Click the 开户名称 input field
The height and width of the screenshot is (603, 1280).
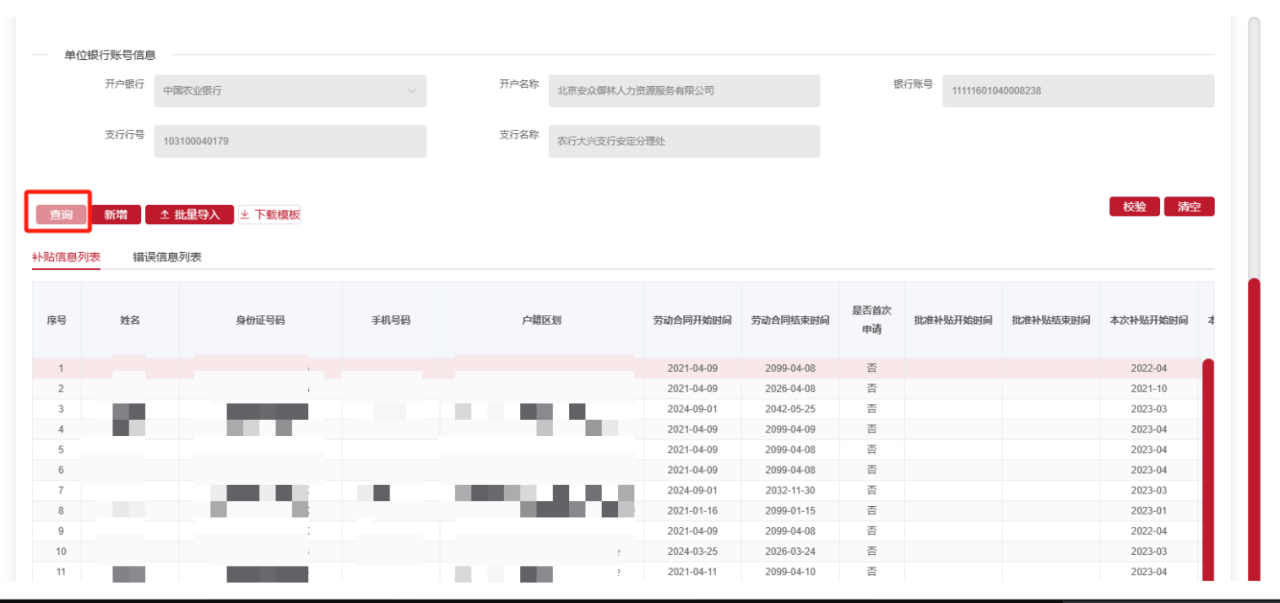tap(684, 91)
